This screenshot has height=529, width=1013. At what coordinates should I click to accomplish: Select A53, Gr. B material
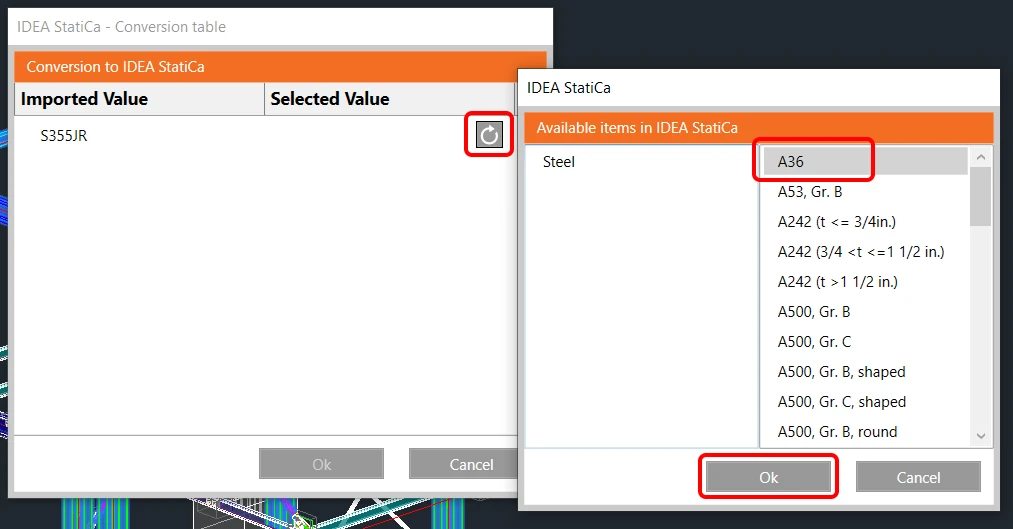pyautogui.click(x=865, y=192)
